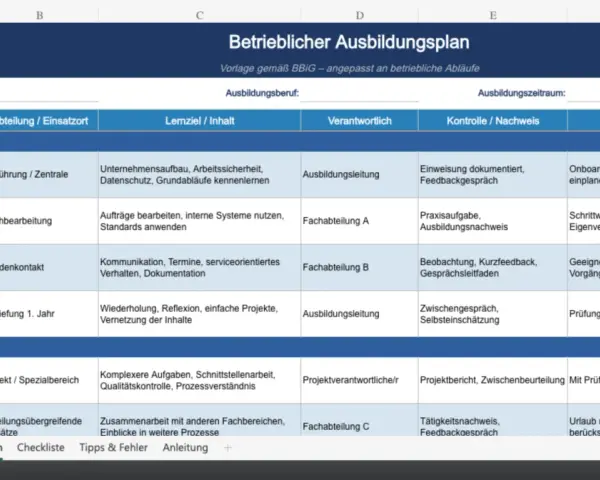Select column C header
The width and height of the screenshot is (600, 480).
(199, 15)
